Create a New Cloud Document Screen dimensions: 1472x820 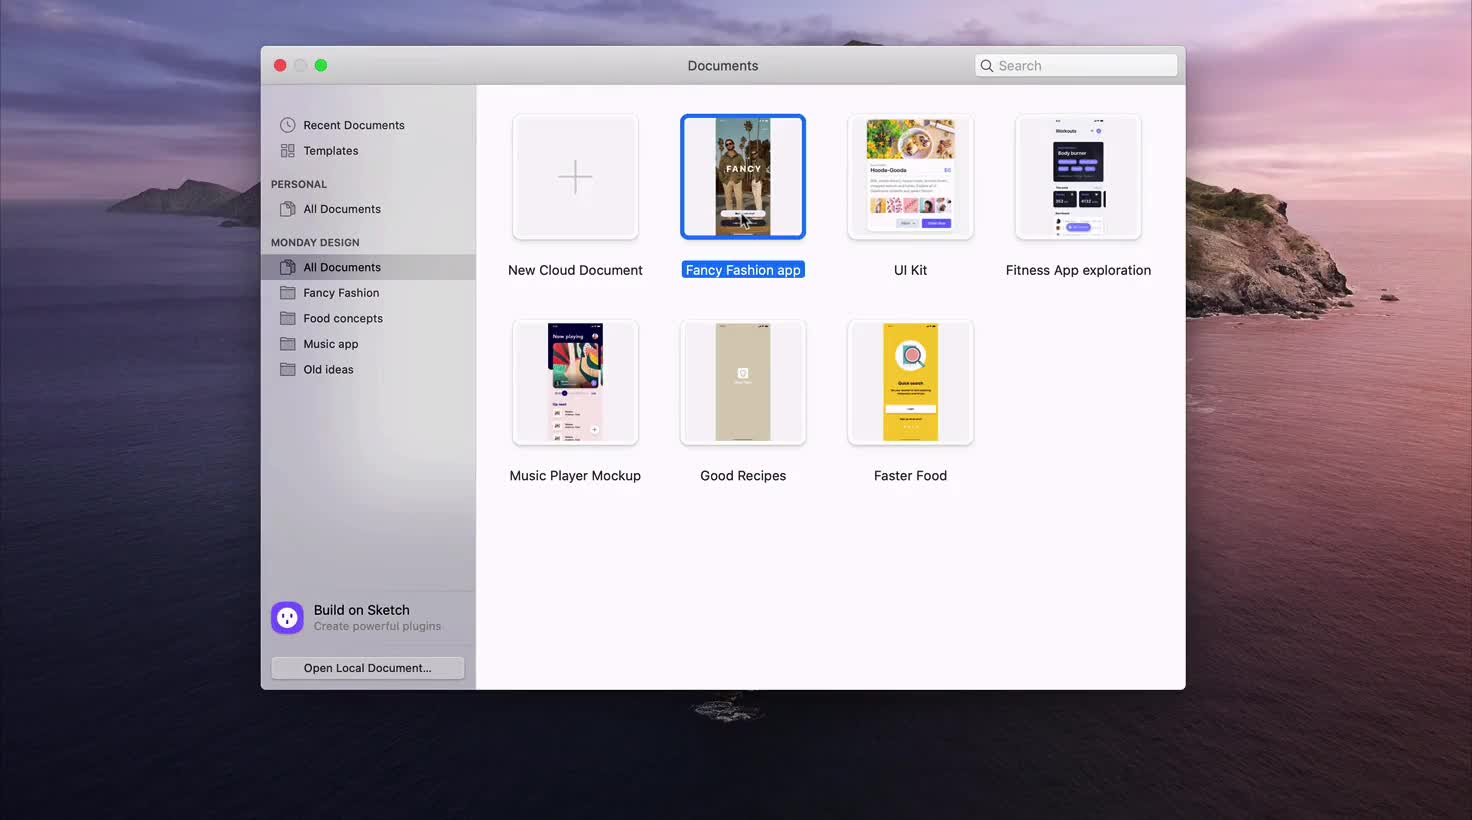coord(575,177)
